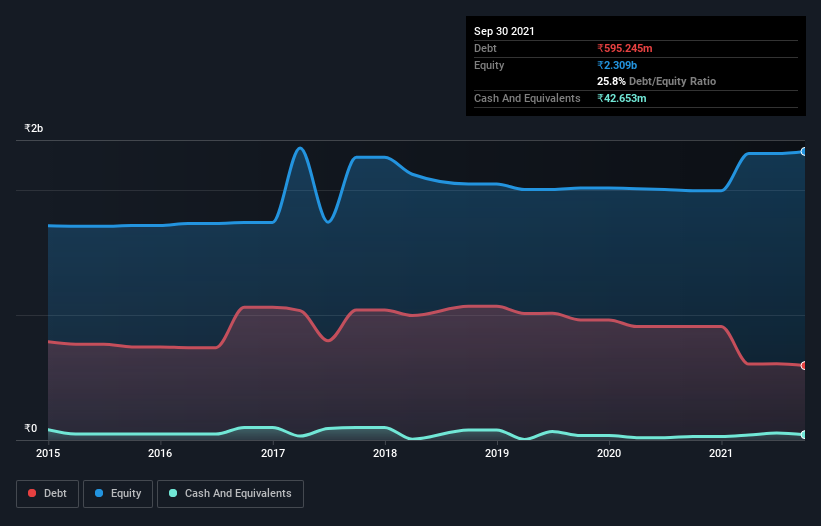The image size is (821, 526).
Task: Click the 2015 x-axis label
Action: point(48,453)
